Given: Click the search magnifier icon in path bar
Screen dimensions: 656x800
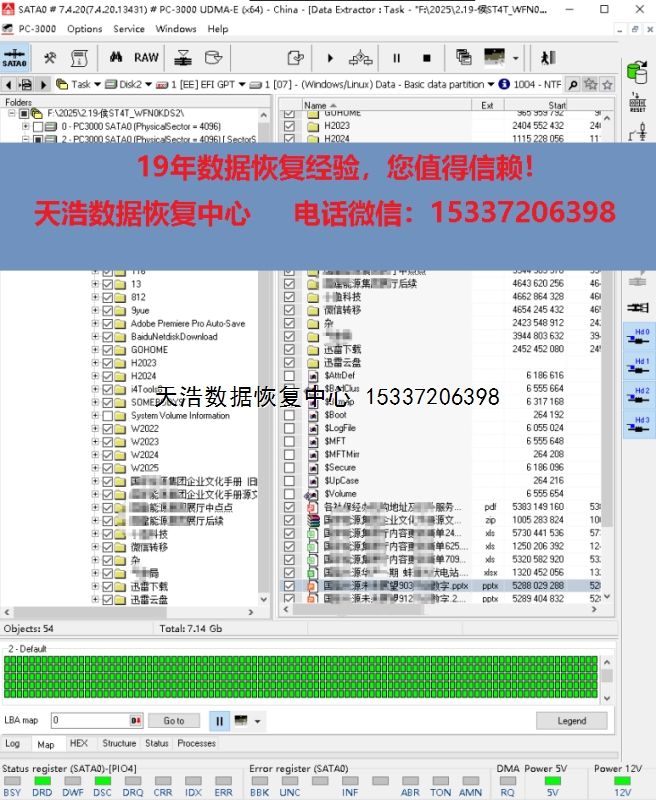Looking at the screenshot, I should [x=573, y=85].
